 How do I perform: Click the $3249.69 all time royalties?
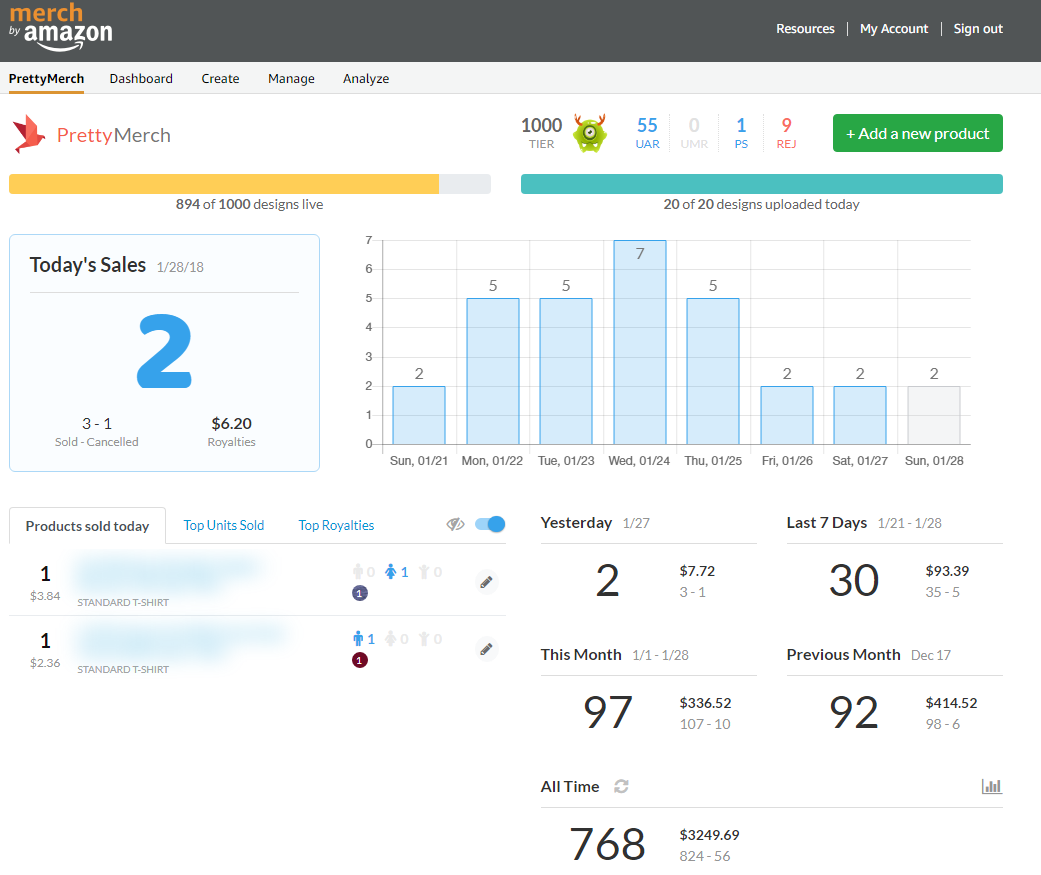(x=709, y=835)
